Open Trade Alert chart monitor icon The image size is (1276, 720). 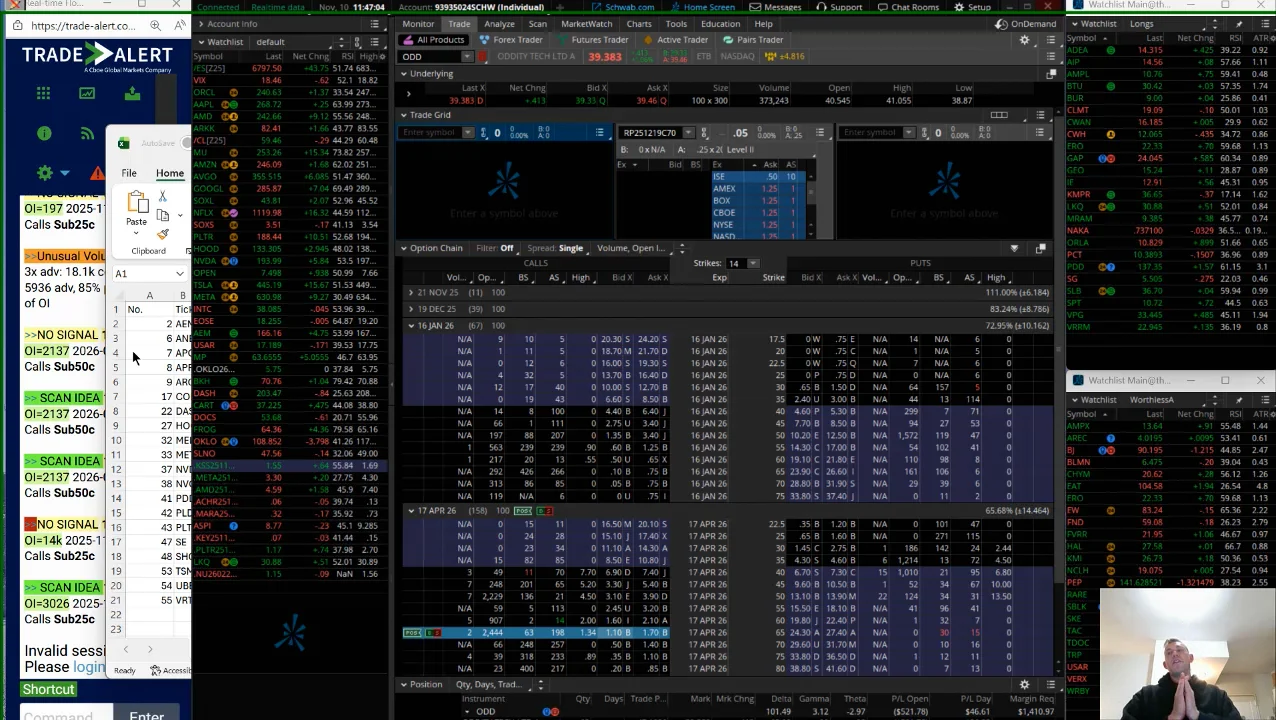coord(87,93)
